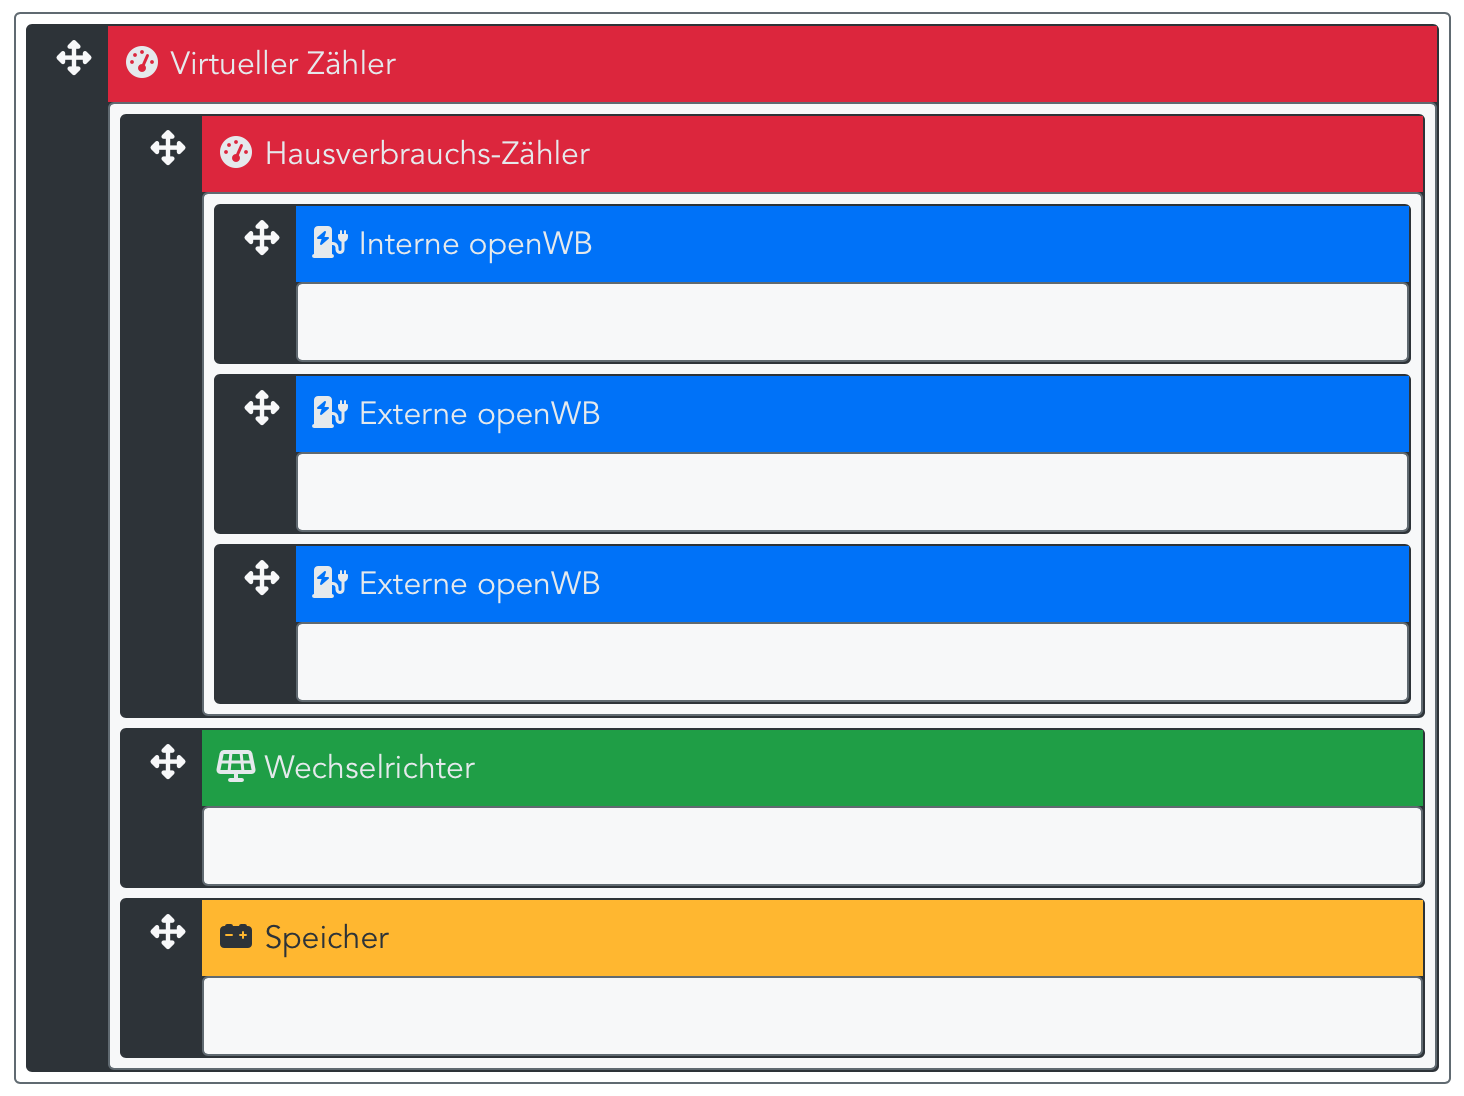The width and height of the screenshot is (1464, 1096).
Task: Grab the Wechselrichter move handle
Action: pyautogui.click(x=168, y=762)
